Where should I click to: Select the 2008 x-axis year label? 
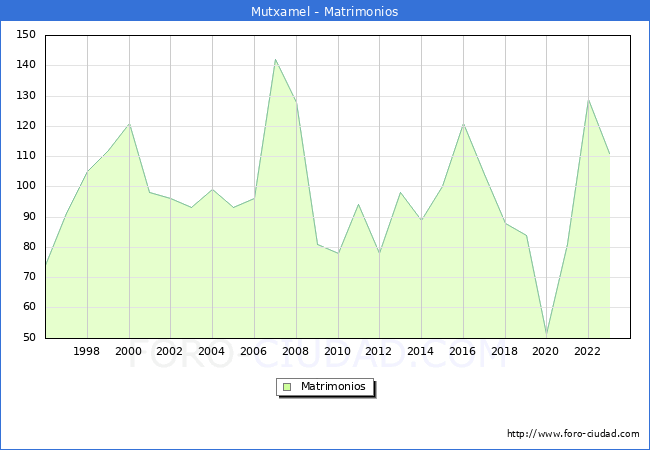(x=295, y=351)
